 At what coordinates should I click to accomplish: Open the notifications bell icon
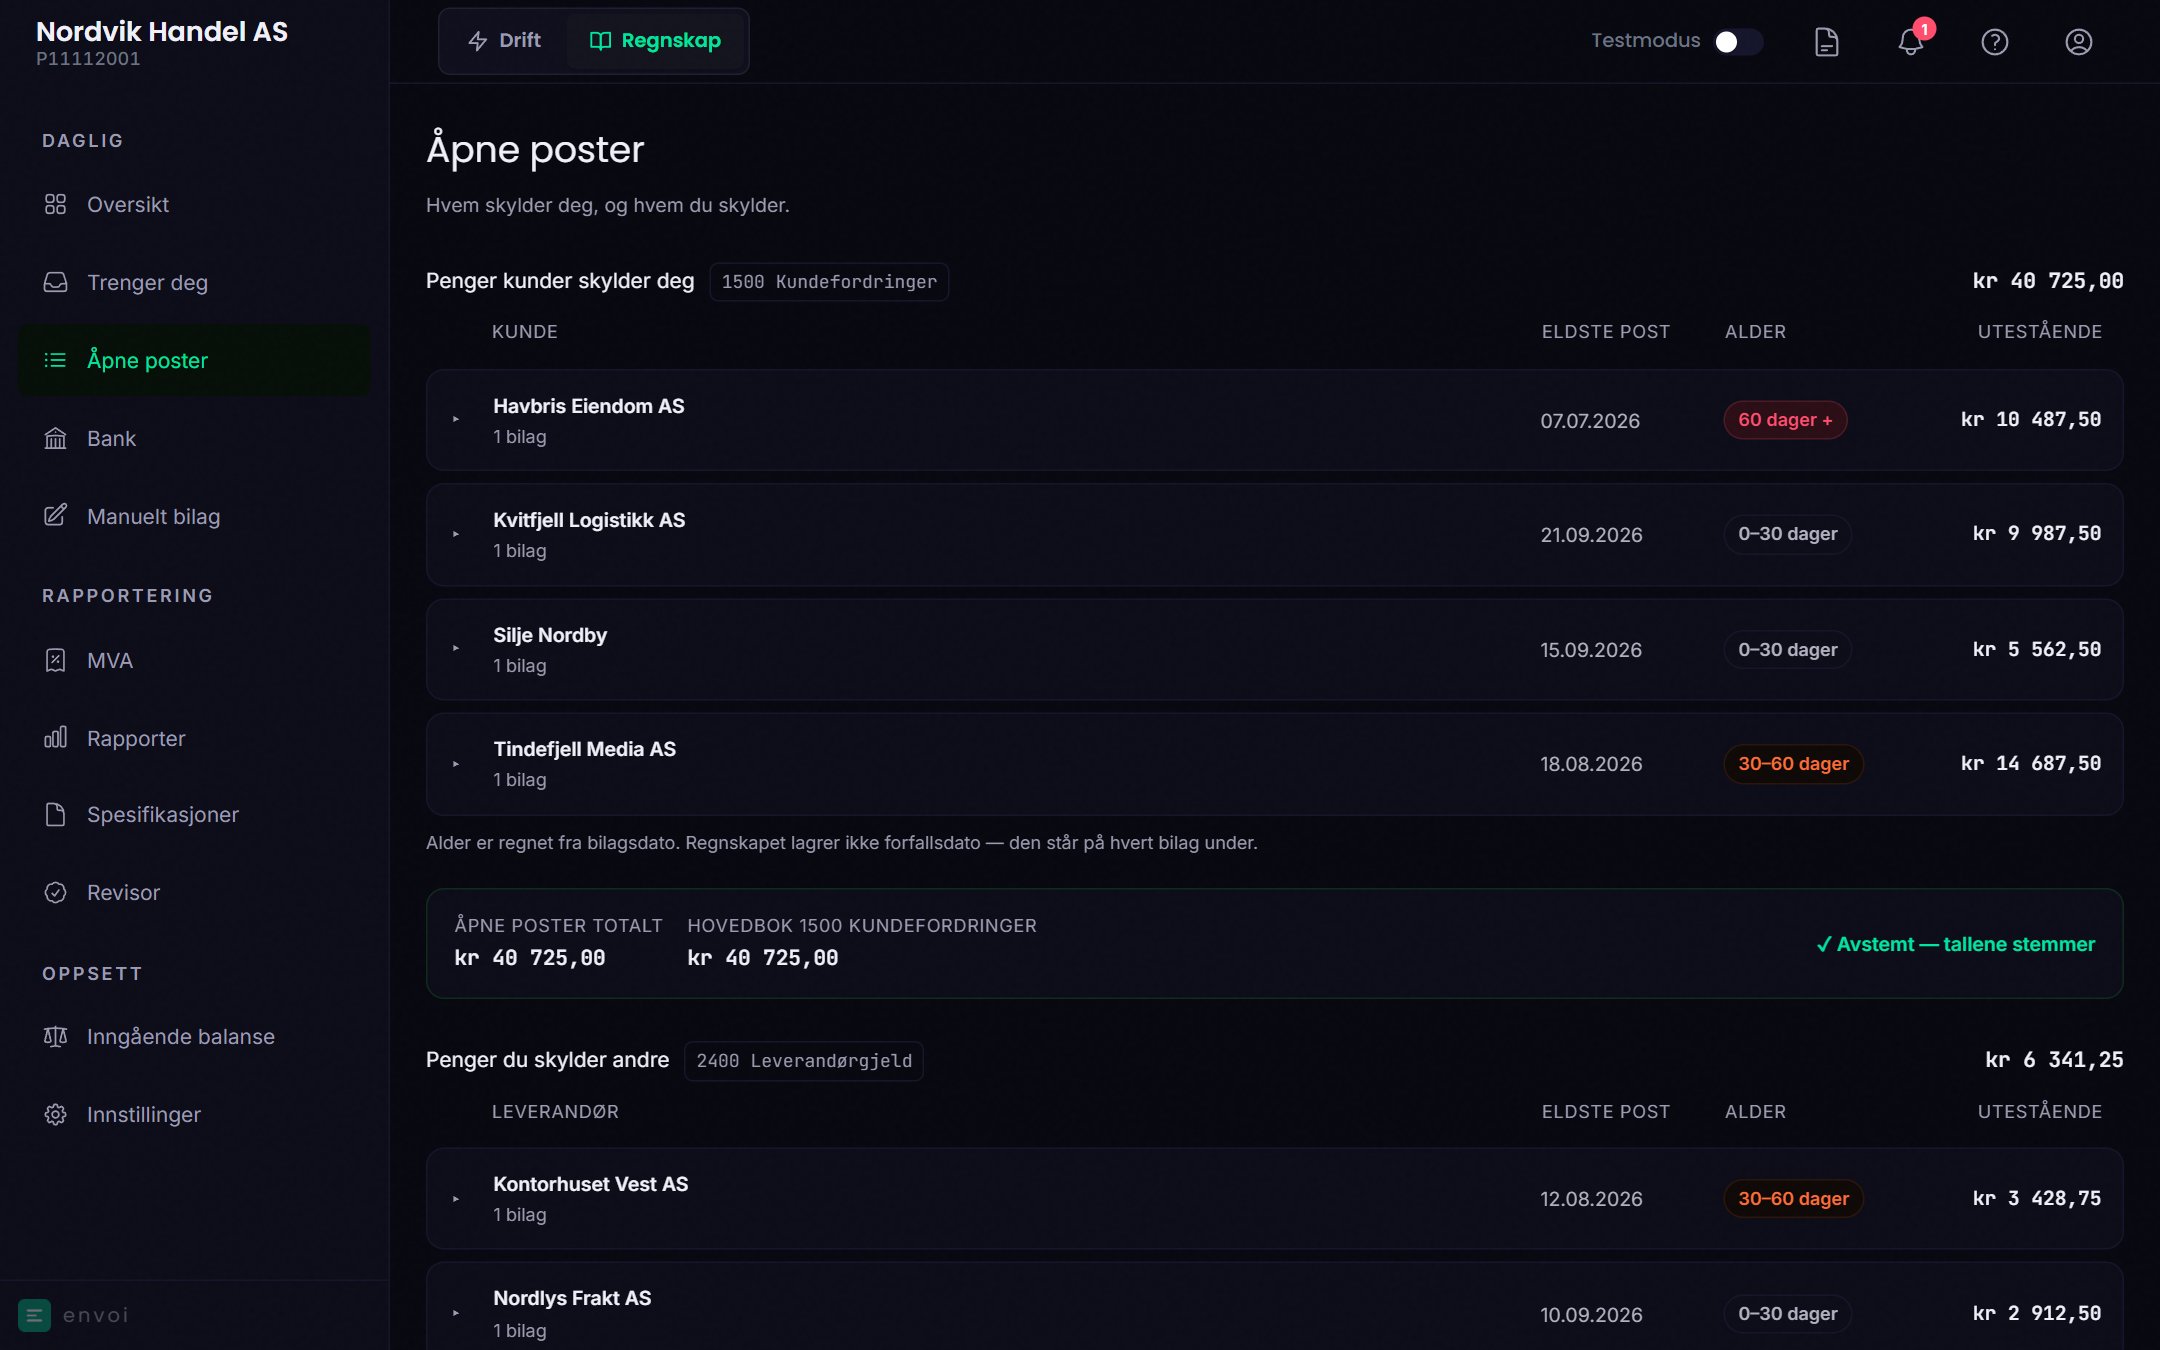coord(1911,42)
